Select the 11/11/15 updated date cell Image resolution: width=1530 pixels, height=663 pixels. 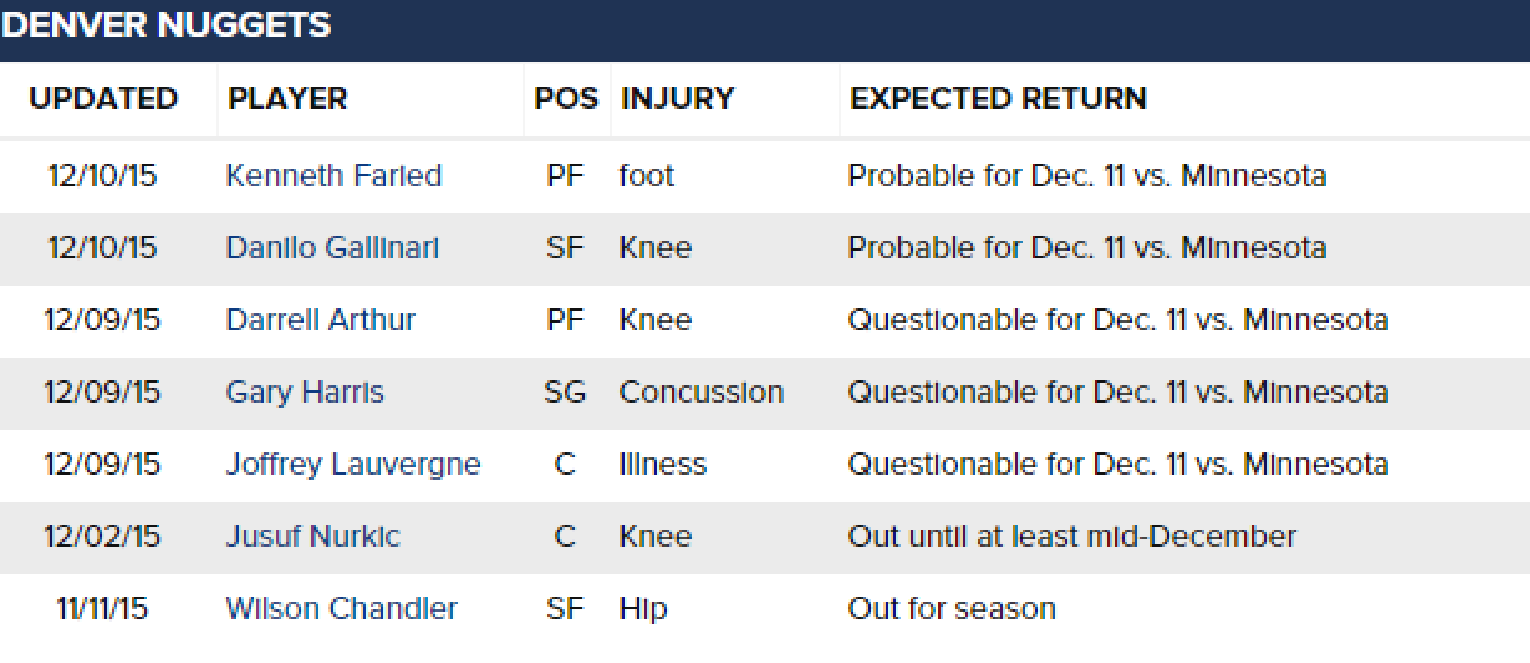click(x=103, y=608)
